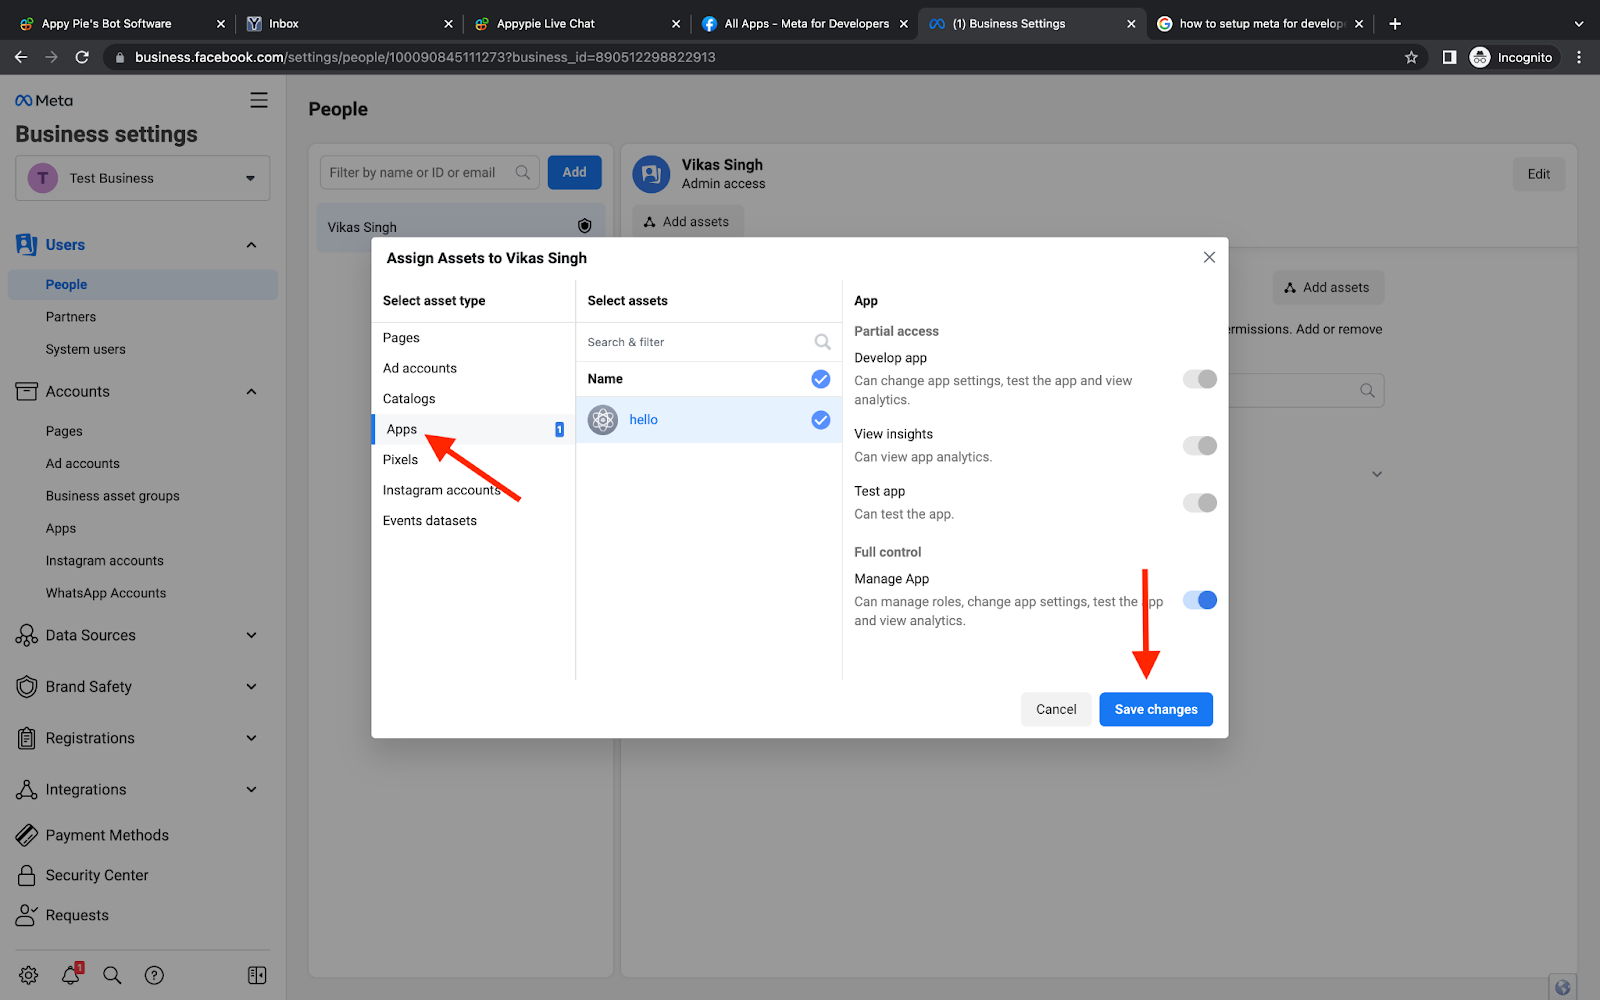Click the Edit button for Vikas Singh
1600x1000 pixels.
[1539, 174]
